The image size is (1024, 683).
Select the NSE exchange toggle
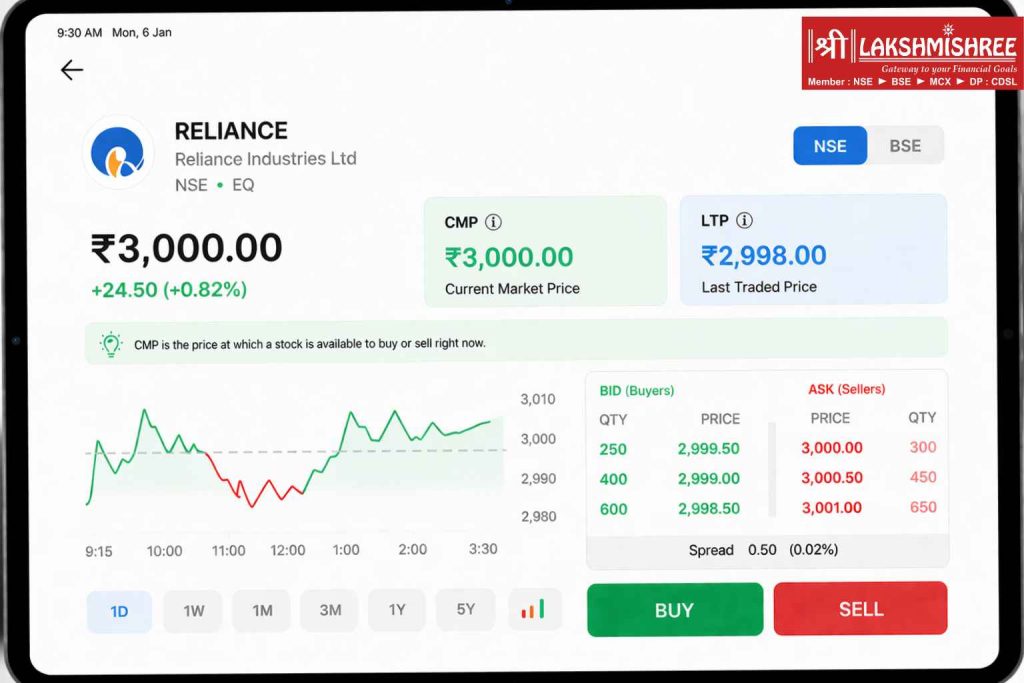[830, 146]
